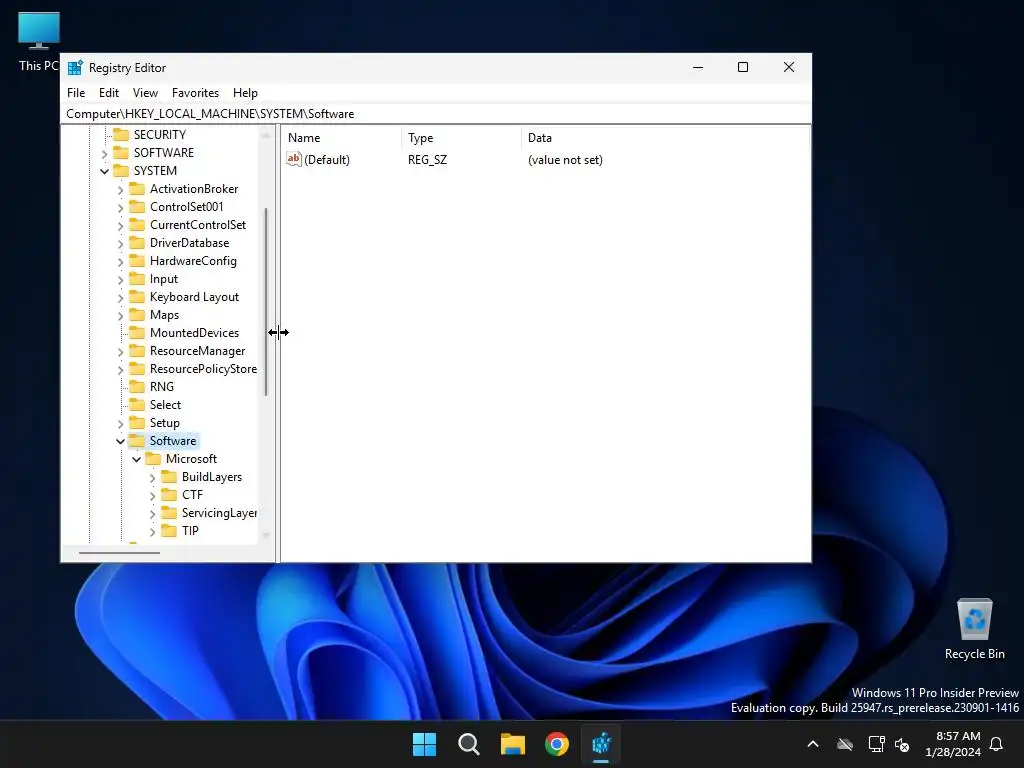The image size is (1024, 768).
Task: Click the Select folder icon
Action: pos(137,405)
